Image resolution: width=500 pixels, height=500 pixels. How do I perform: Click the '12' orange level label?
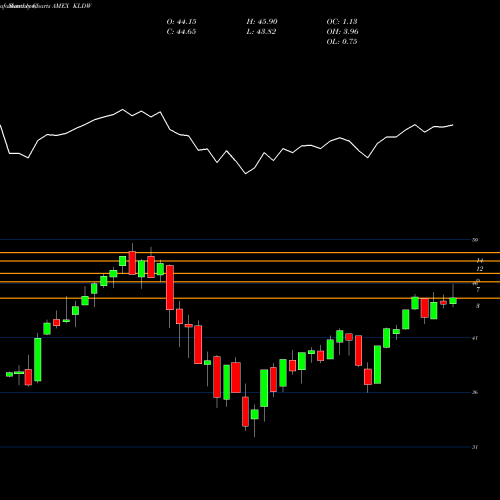480,269
